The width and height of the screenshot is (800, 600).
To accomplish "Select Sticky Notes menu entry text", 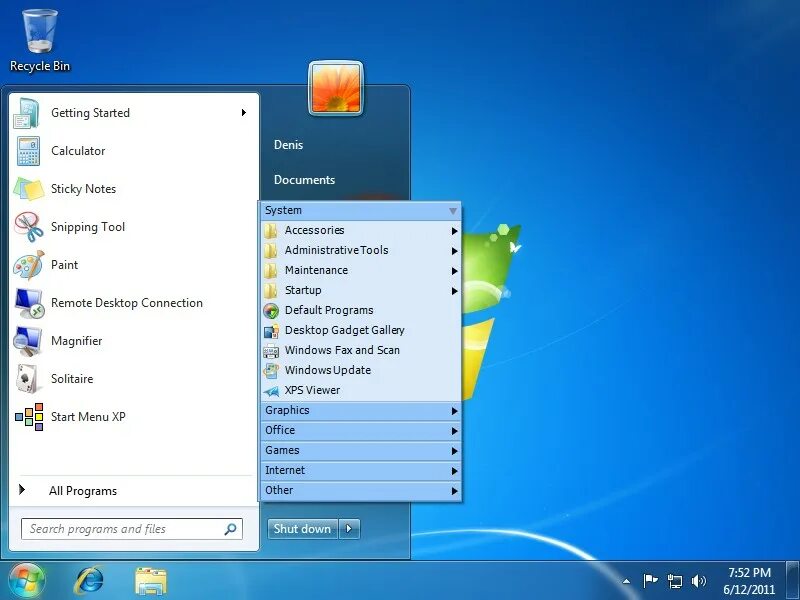I will (83, 189).
